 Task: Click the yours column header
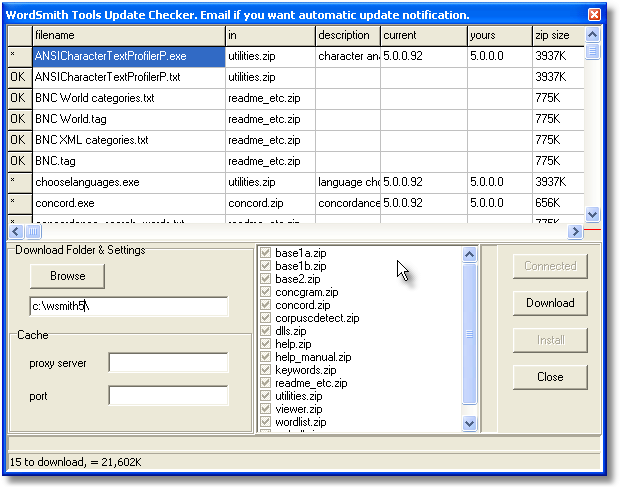(500, 35)
